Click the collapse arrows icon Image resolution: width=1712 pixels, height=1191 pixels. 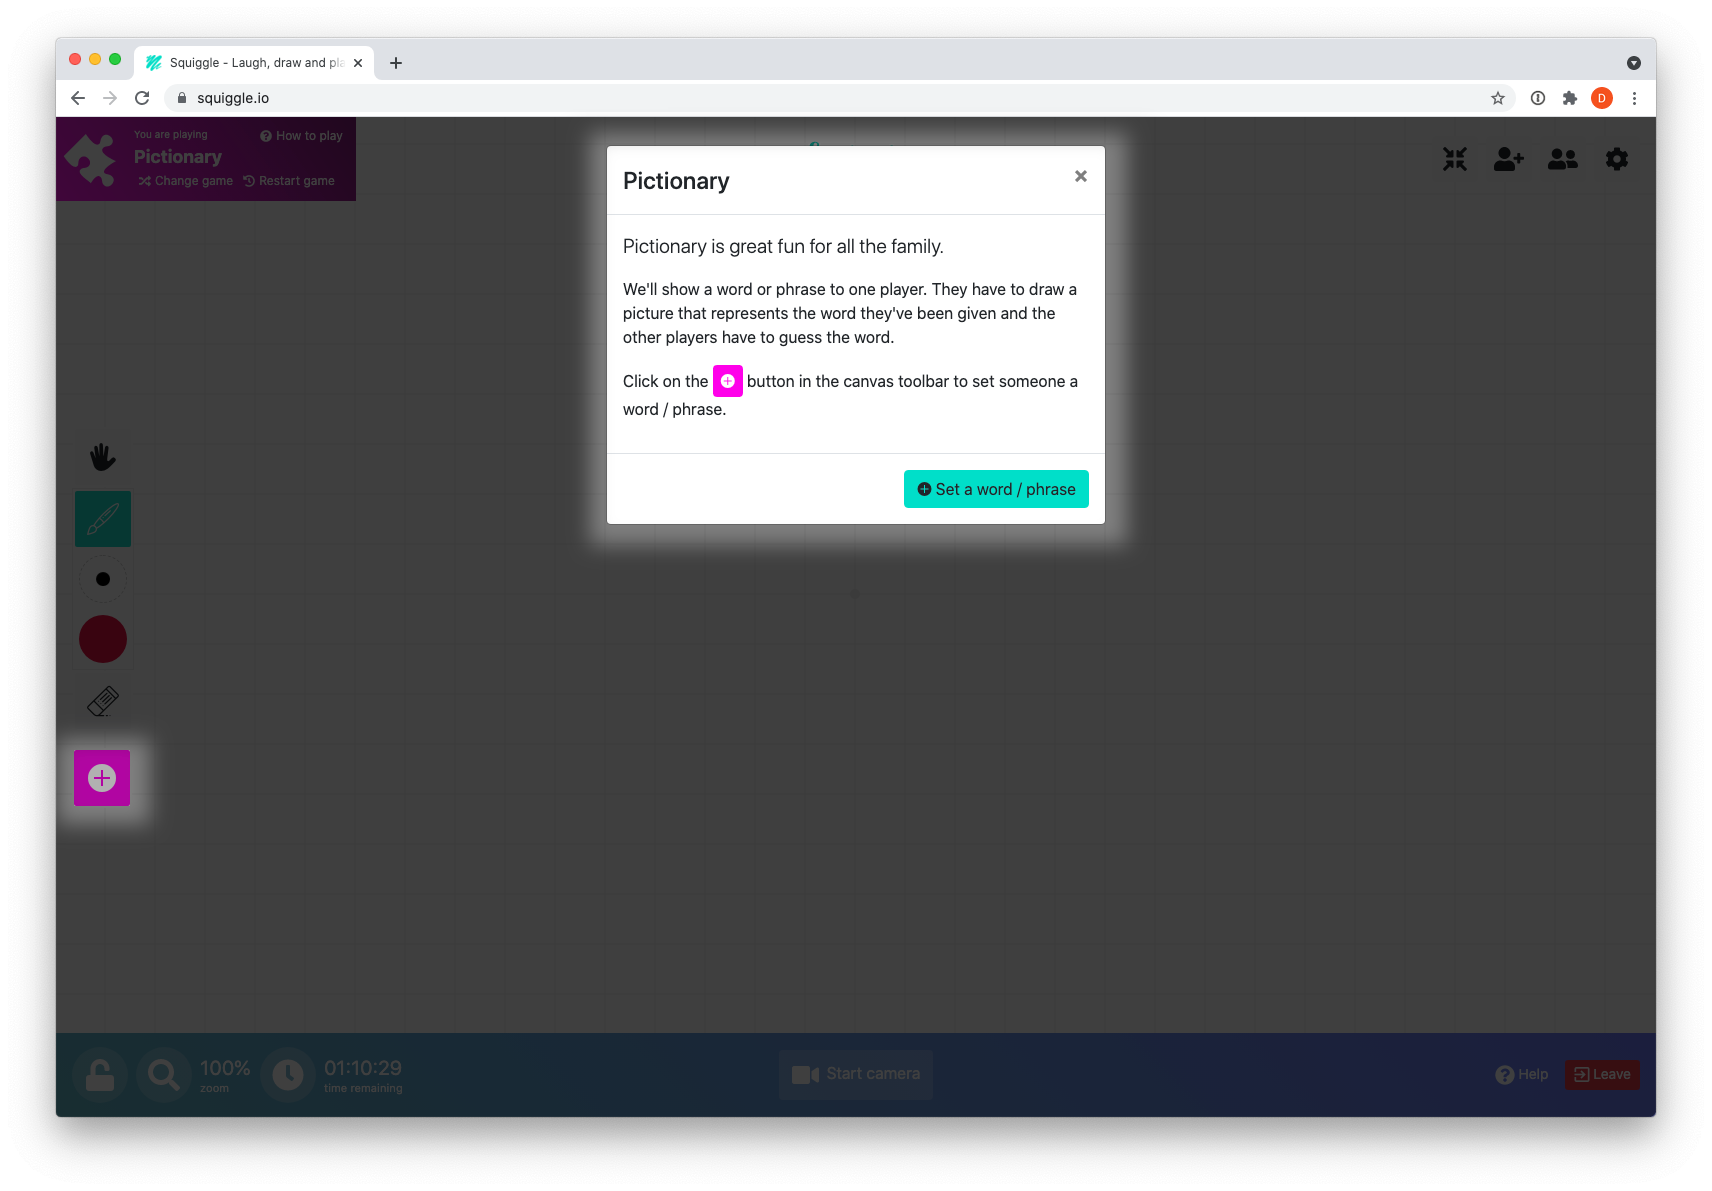click(1455, 159)
